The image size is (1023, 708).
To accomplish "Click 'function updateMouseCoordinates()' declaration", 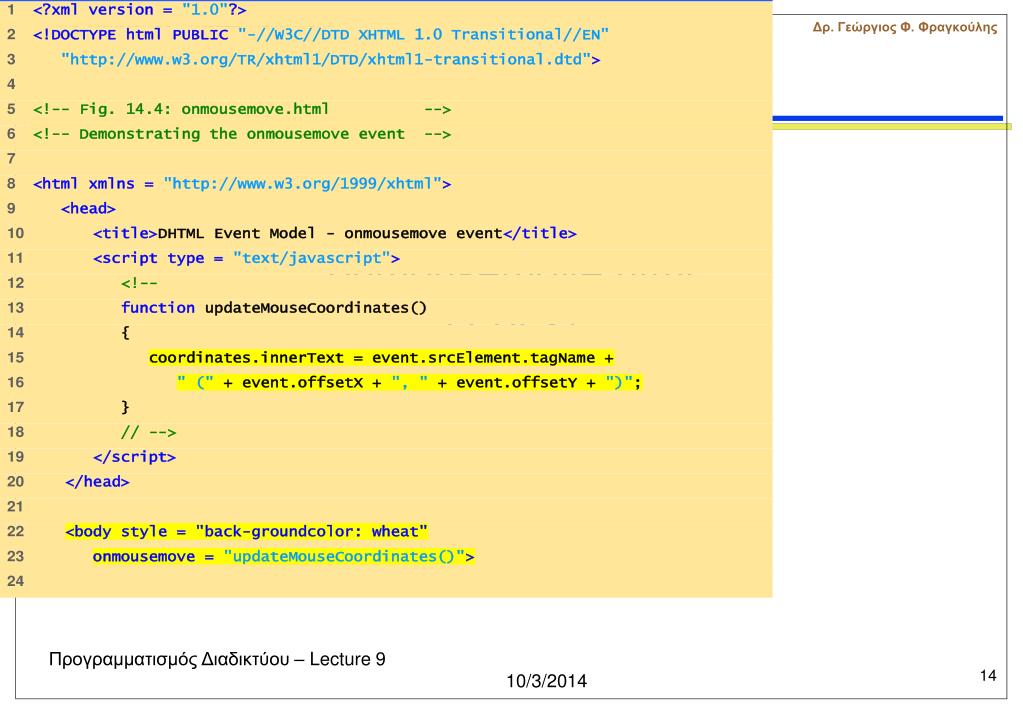I will (x=274, y=307).
